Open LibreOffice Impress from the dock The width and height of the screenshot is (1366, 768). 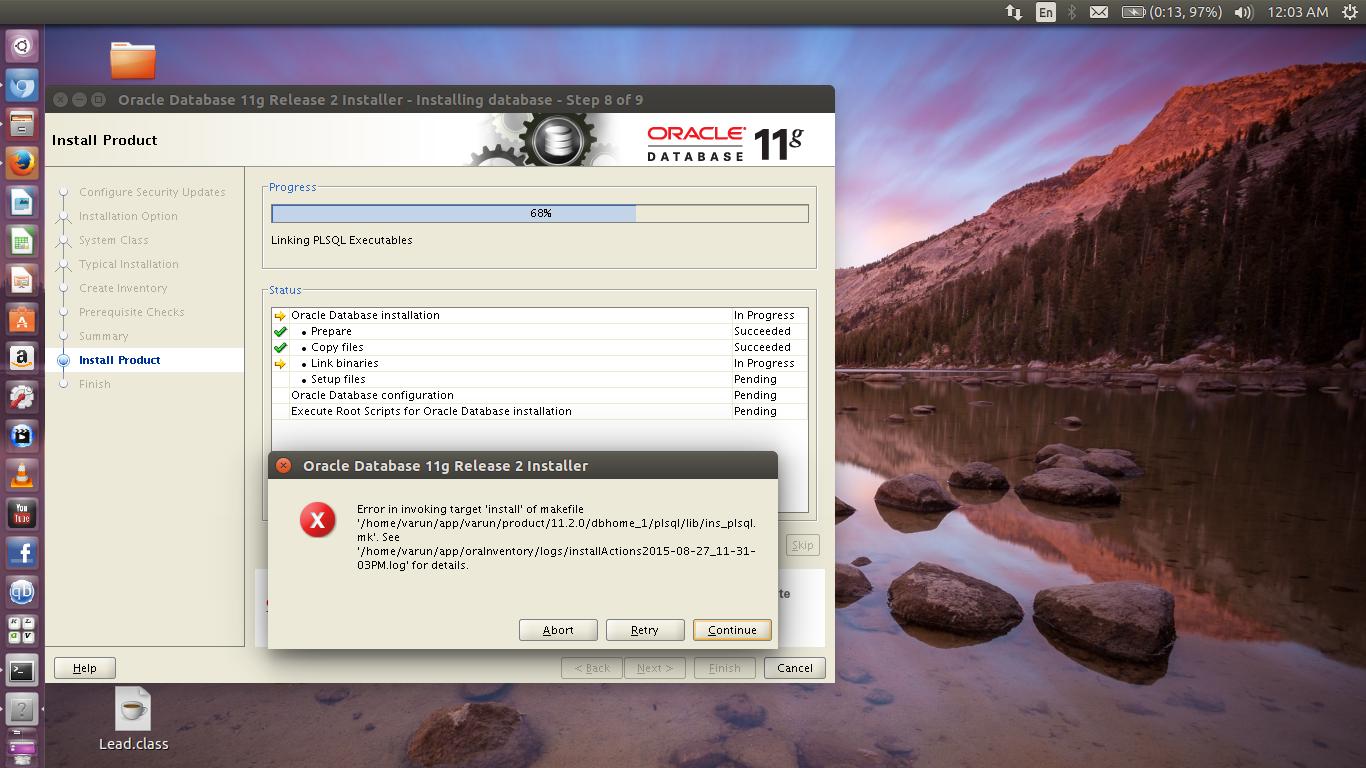(22, 280)
